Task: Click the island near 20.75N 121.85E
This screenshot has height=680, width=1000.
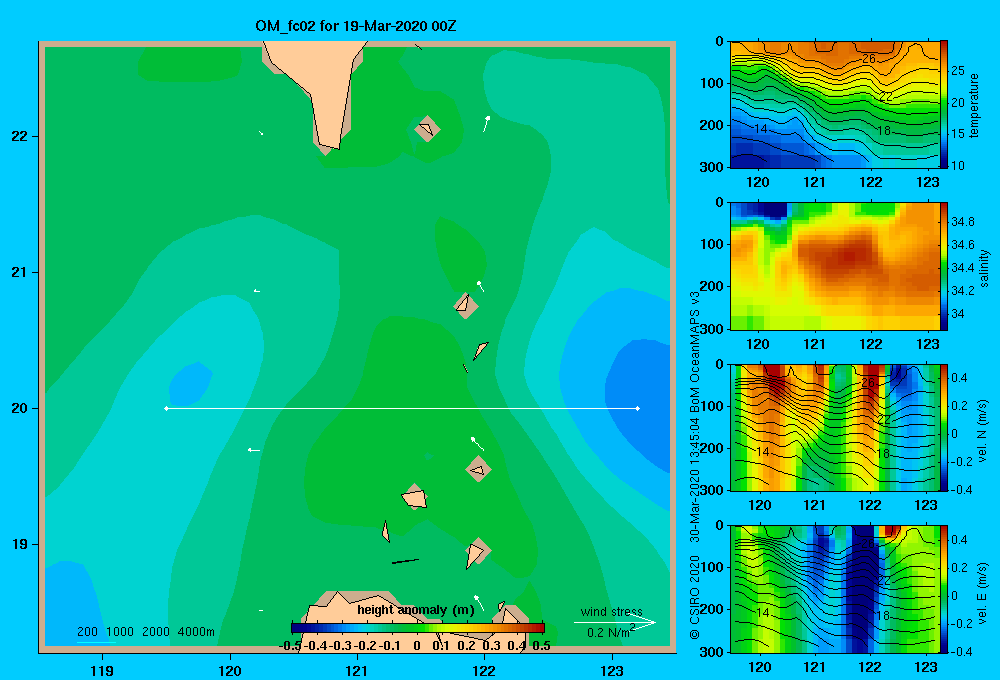Action: tap(466, 305)
